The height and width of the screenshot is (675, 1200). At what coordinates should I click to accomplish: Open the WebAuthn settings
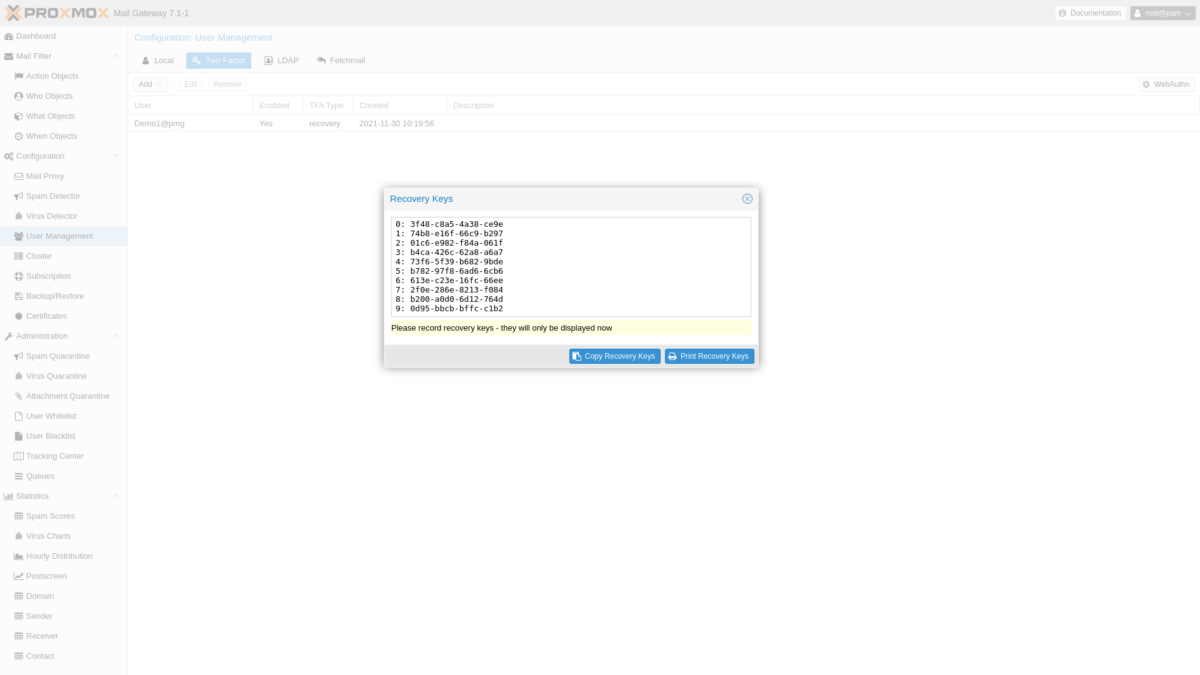point(1165,84)
